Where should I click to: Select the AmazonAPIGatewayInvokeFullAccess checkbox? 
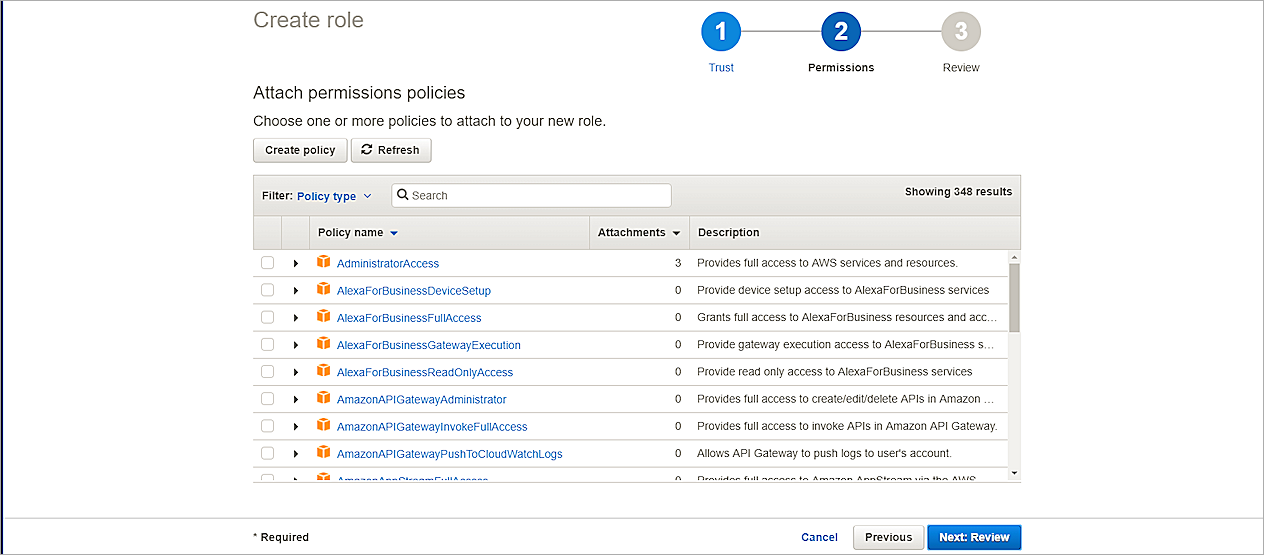[267, 426]
